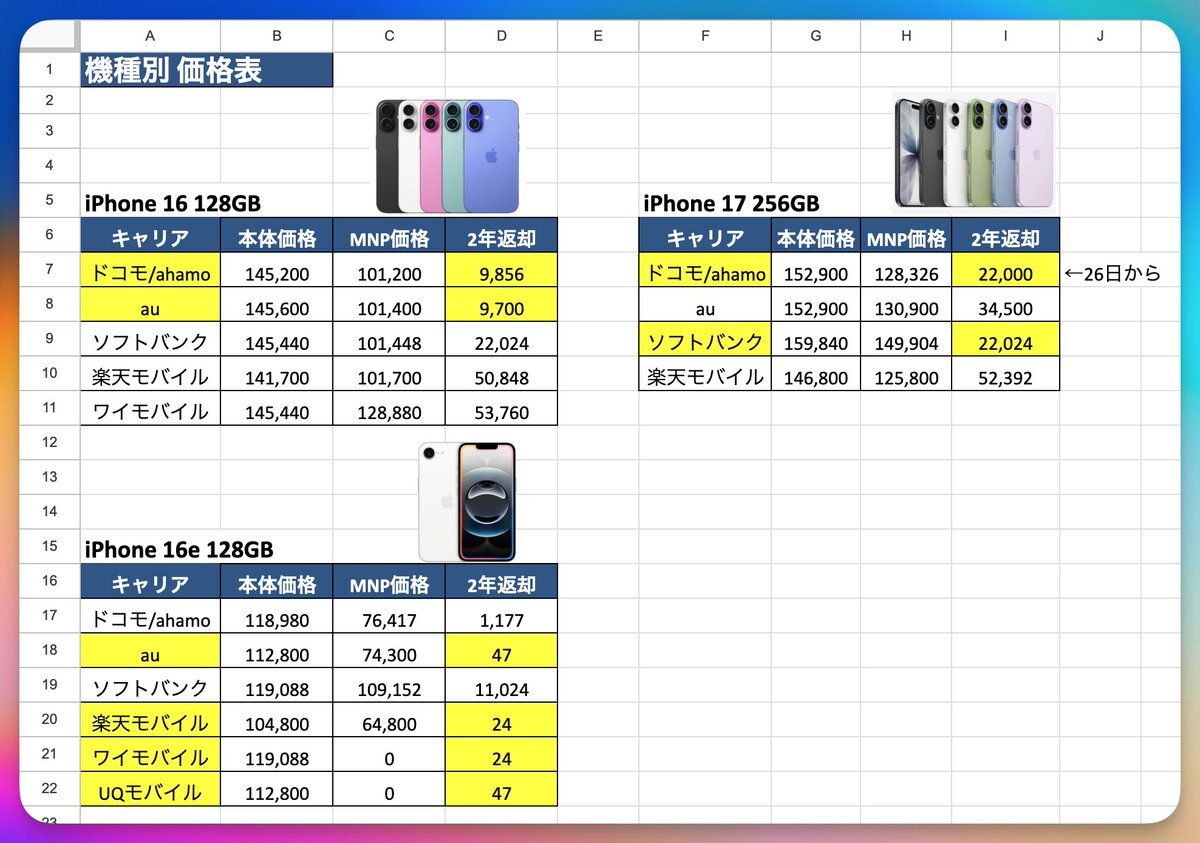
Task: Click MNP価格 header in iPhone 17 table
Action: point(906,236)
